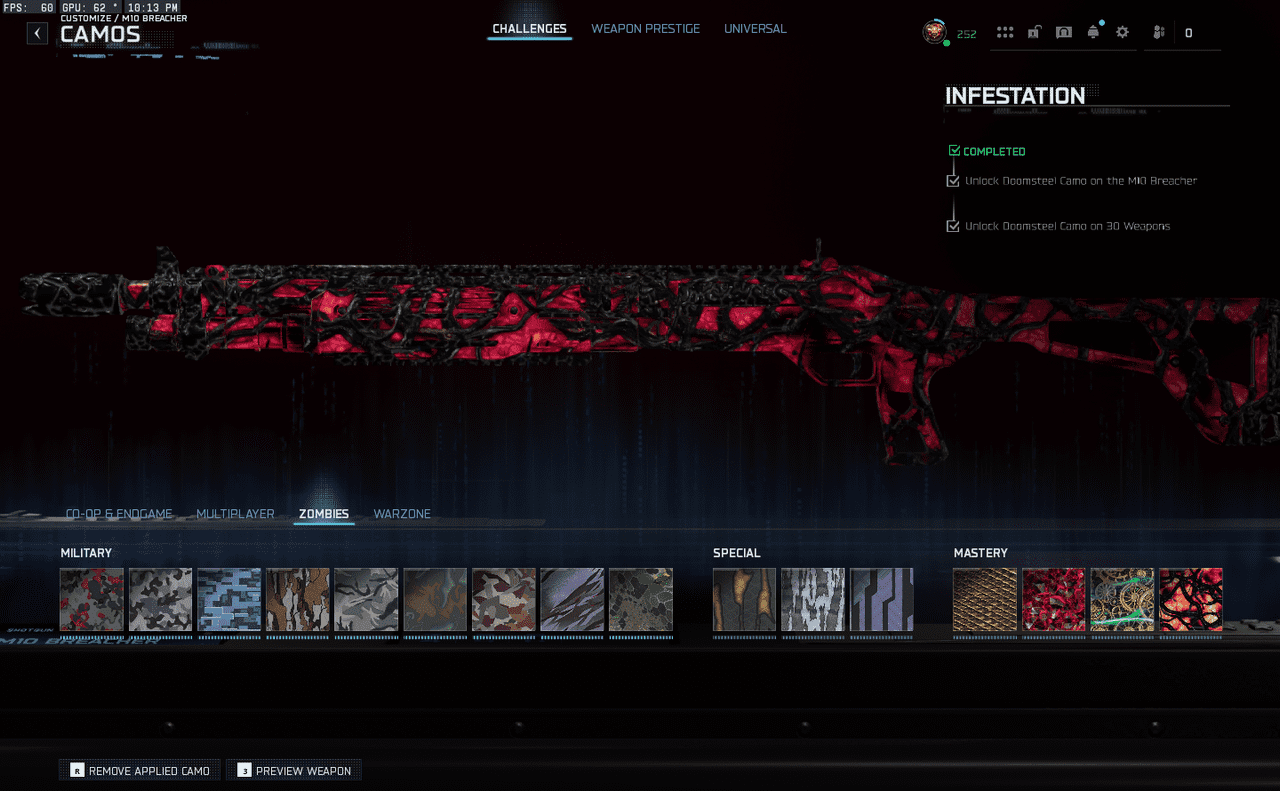Select the blue digital Military camo swatch
Viewport: 1280px width, 791px height.
click(x=229, y=600)
